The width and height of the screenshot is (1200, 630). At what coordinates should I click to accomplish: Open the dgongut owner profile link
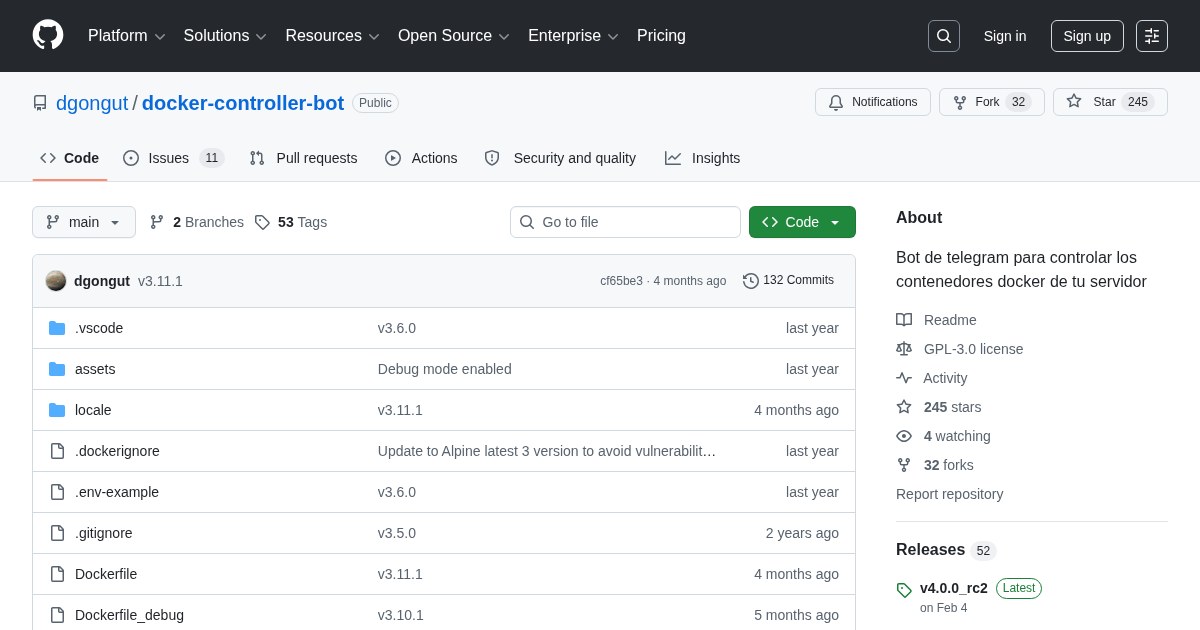pos(92,103)
